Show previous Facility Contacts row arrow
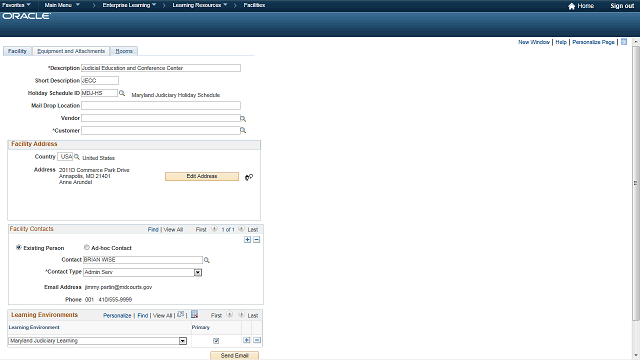 (214, 229)
